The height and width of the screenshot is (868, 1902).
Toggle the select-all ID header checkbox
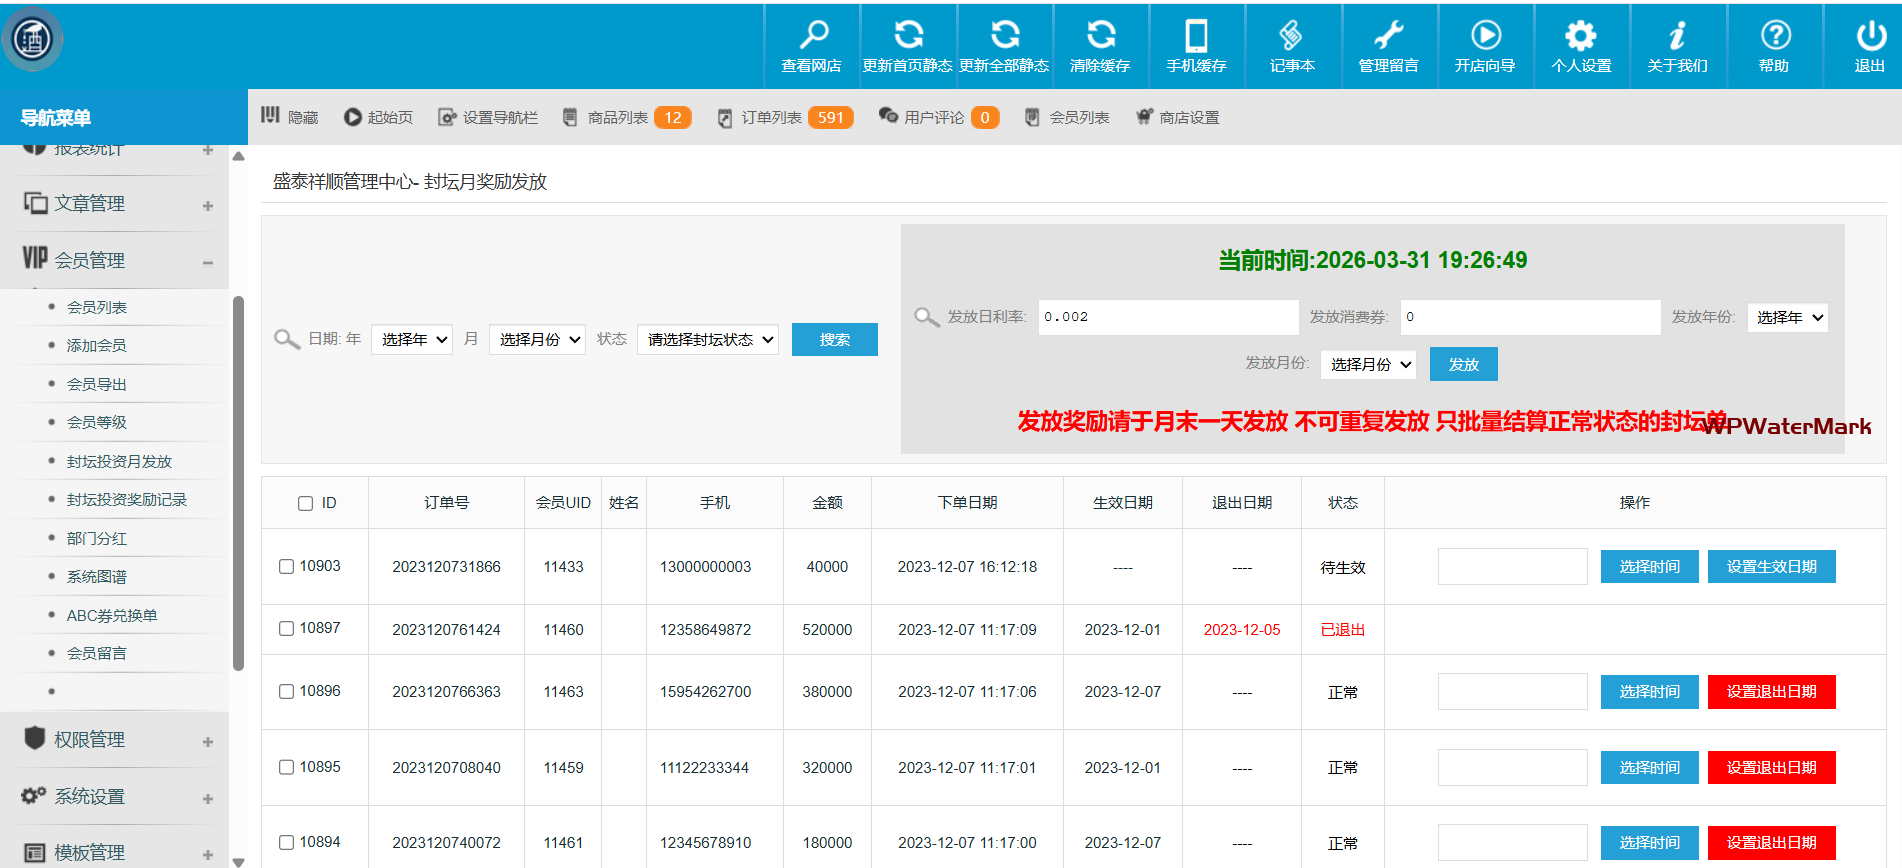coord(306,503)
